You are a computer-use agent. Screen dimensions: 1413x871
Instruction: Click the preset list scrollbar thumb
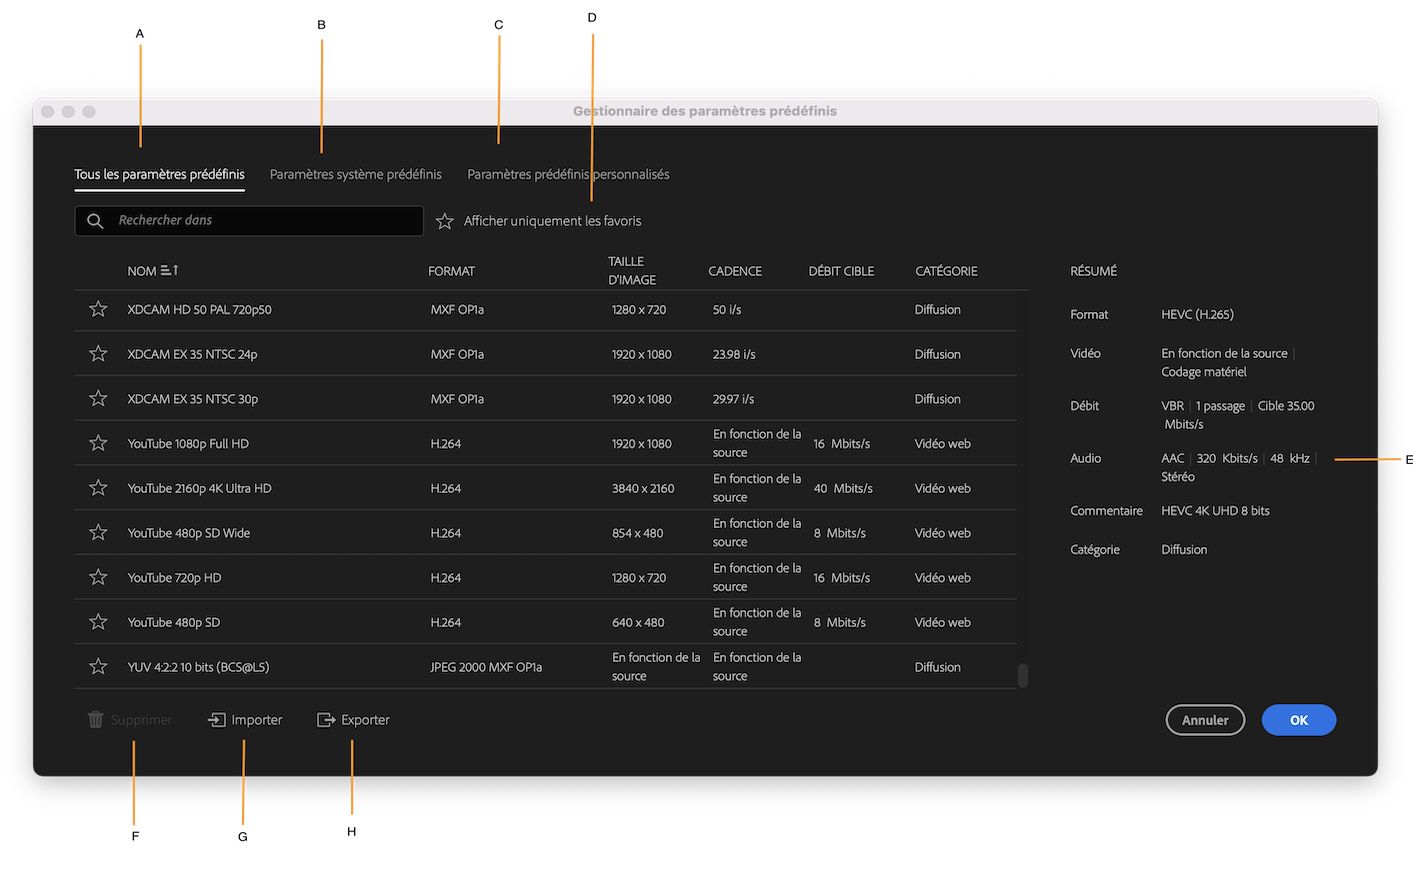1023,676
